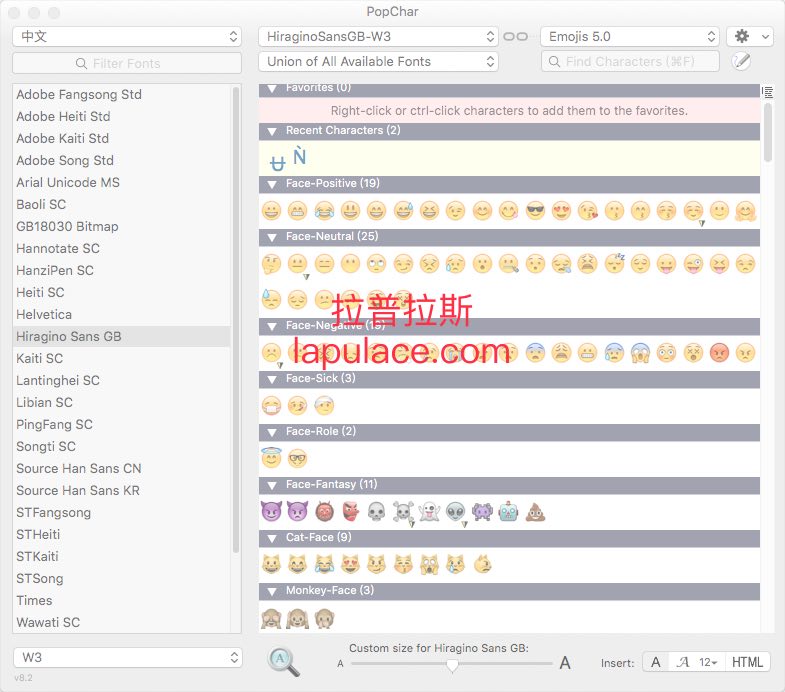Select the pile of poo emoji
Viewport: 785px width, 692px height.
coord(535,512)
